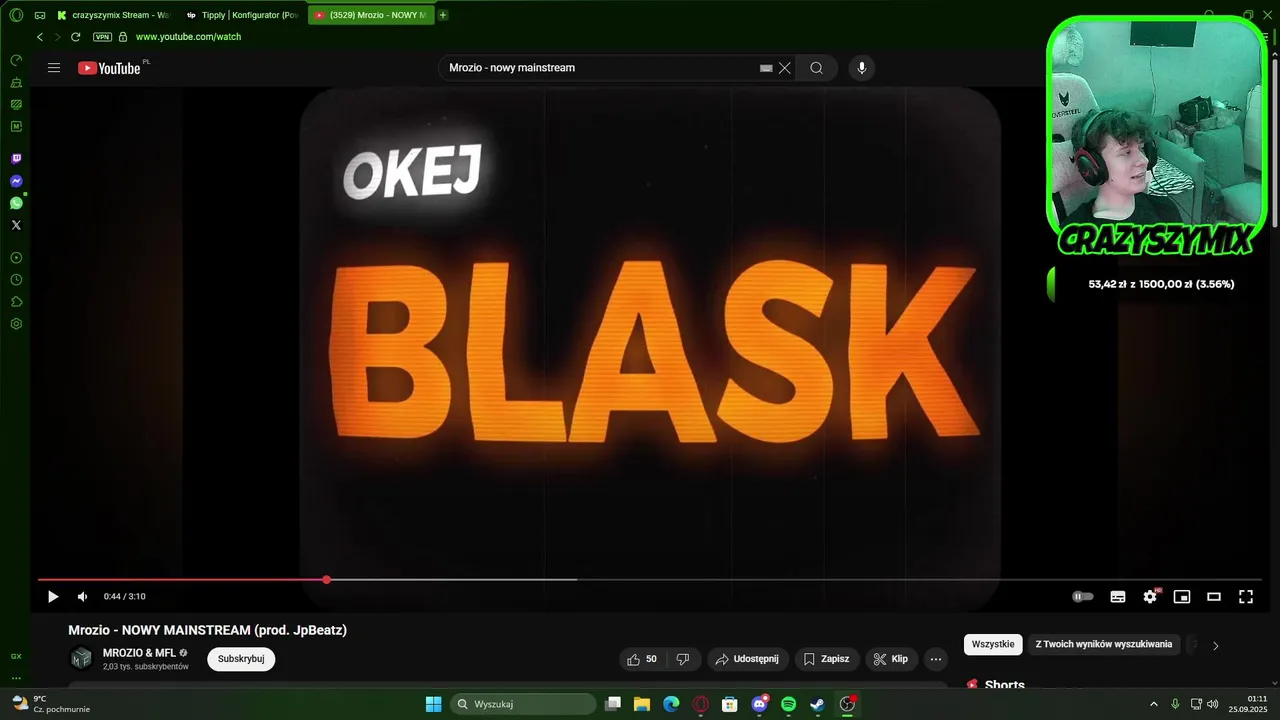Open MROZIO & MFL channel avatar
Image resolution: width=1280 pixels, height=720 pixels.
tap(82, 658)
